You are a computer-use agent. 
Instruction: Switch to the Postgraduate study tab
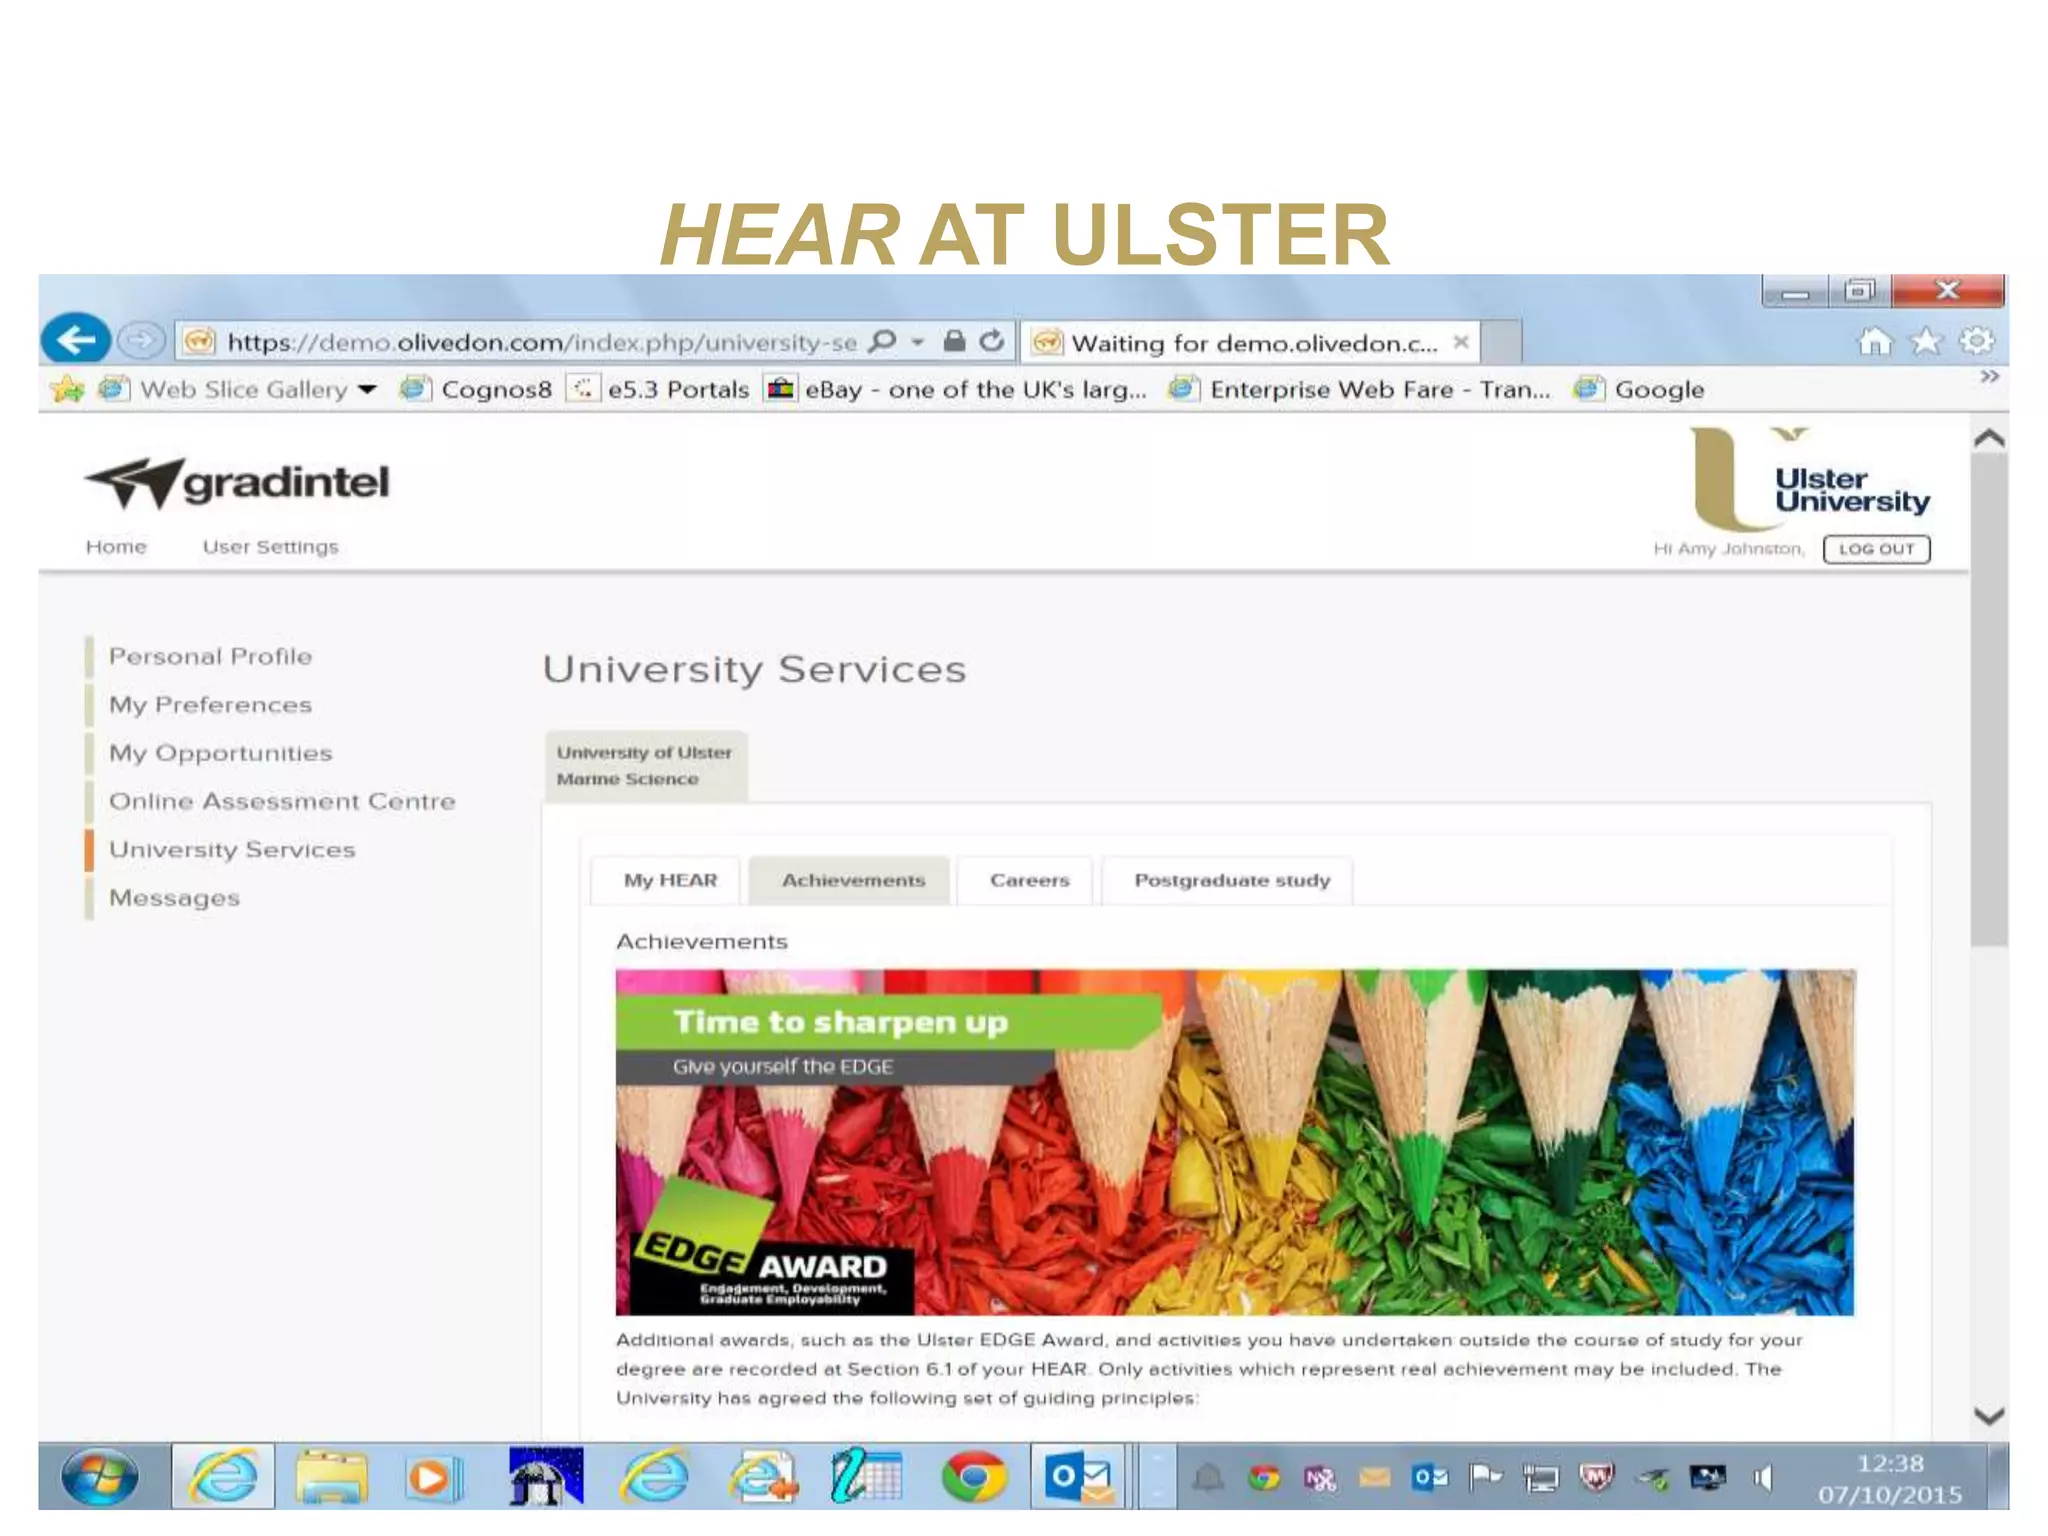coord(1229,881)
